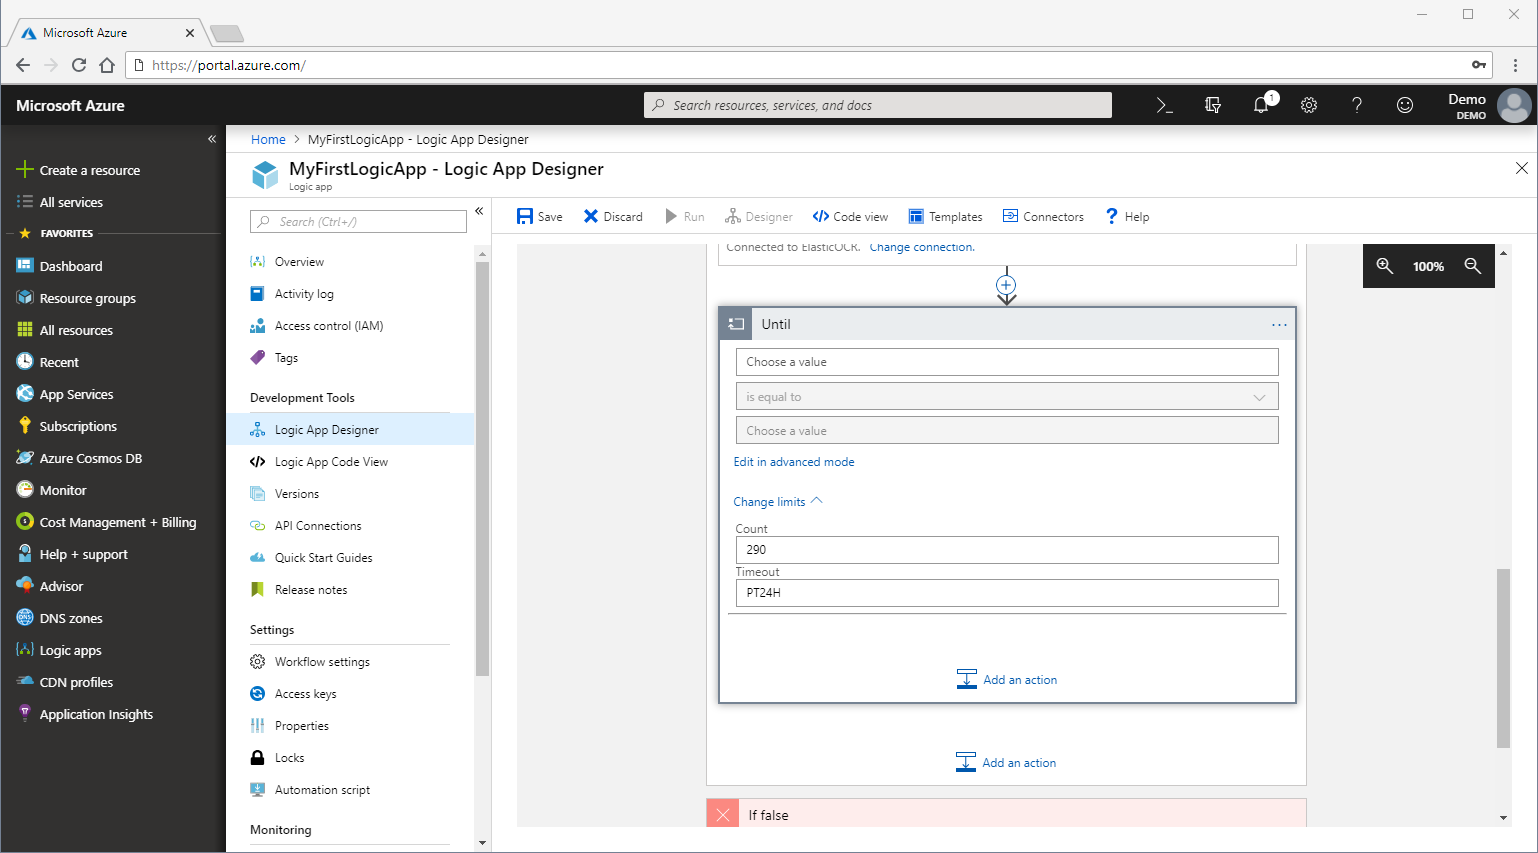Screen dimensions: 1538x853
Task: Open designer Help in toolbar
Action: 1127,216
